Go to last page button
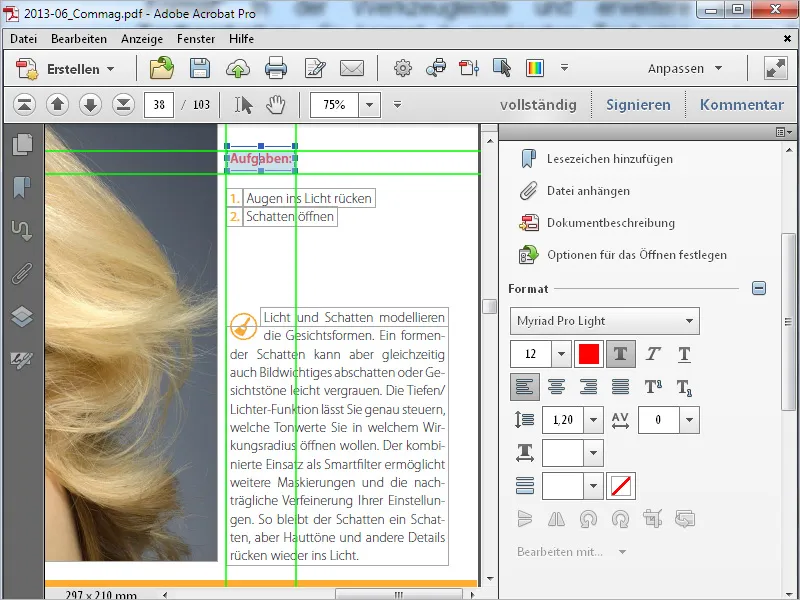This screenshot has width=800, height=600. tap(123, 105)
